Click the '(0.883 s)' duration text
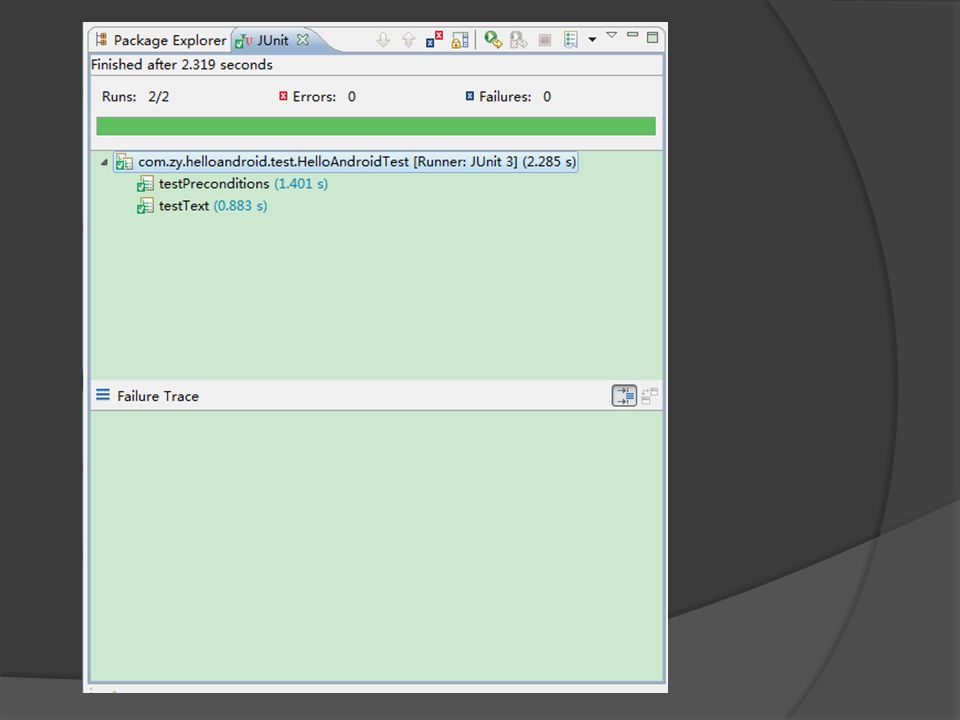Viewport: 960px width, 720px height. pos(240,206)
